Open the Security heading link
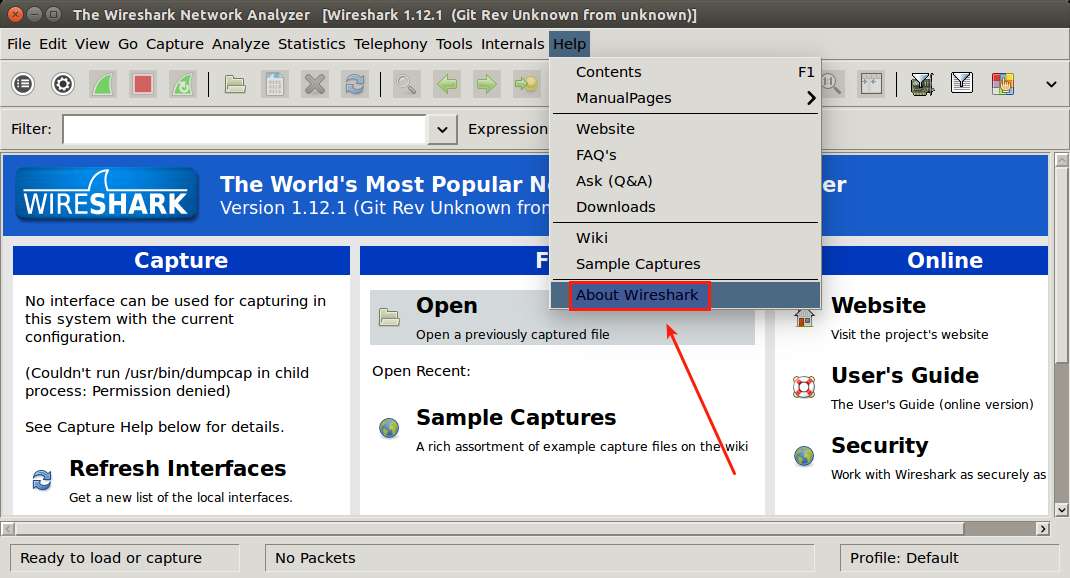The height and width of the screenshot is (578, 1070). click(x=880, y=446)
